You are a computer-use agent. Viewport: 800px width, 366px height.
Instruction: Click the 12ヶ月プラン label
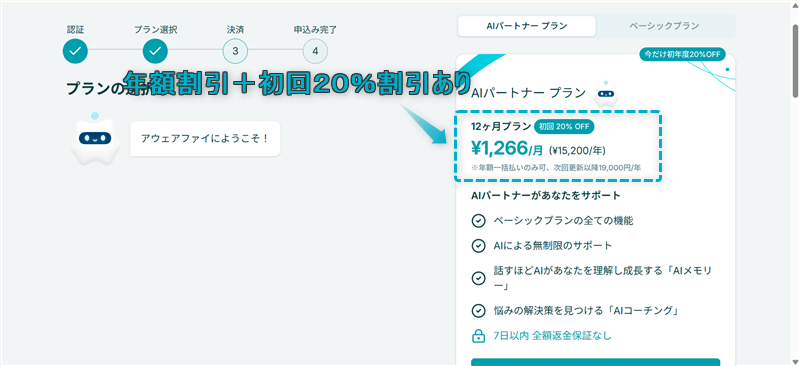501,127
